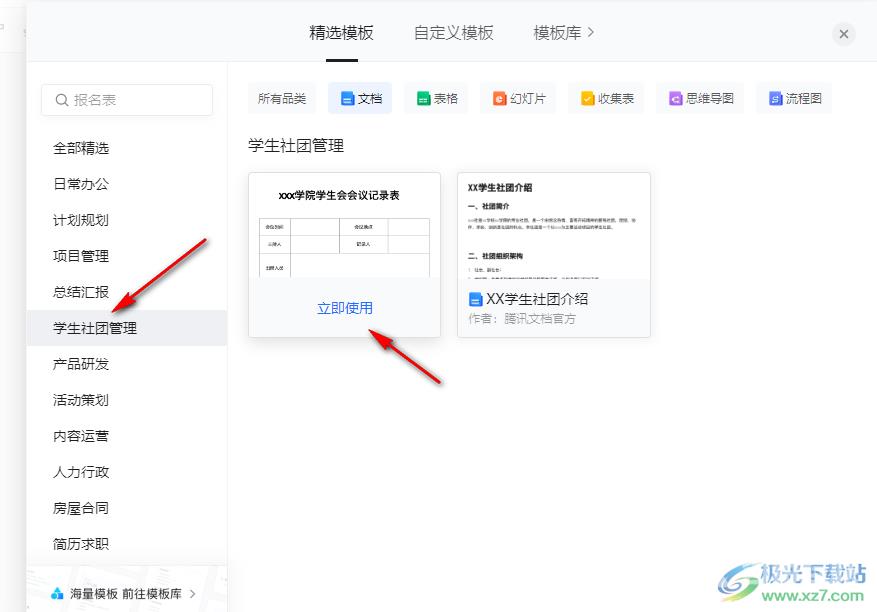The height and width of the screenshot is (612, 877).
Task: Close the template dialog
Action: point(843,34)
